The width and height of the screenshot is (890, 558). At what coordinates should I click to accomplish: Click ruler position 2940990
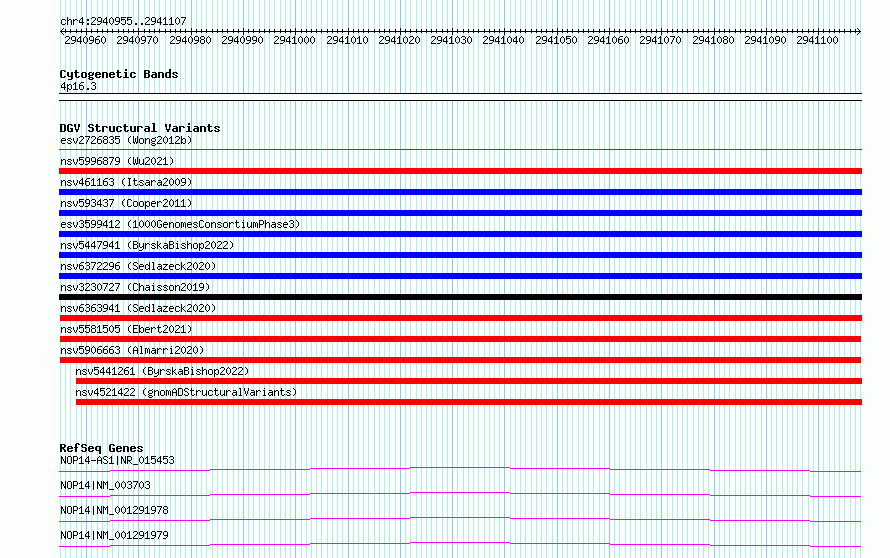[x=242, y=40]
